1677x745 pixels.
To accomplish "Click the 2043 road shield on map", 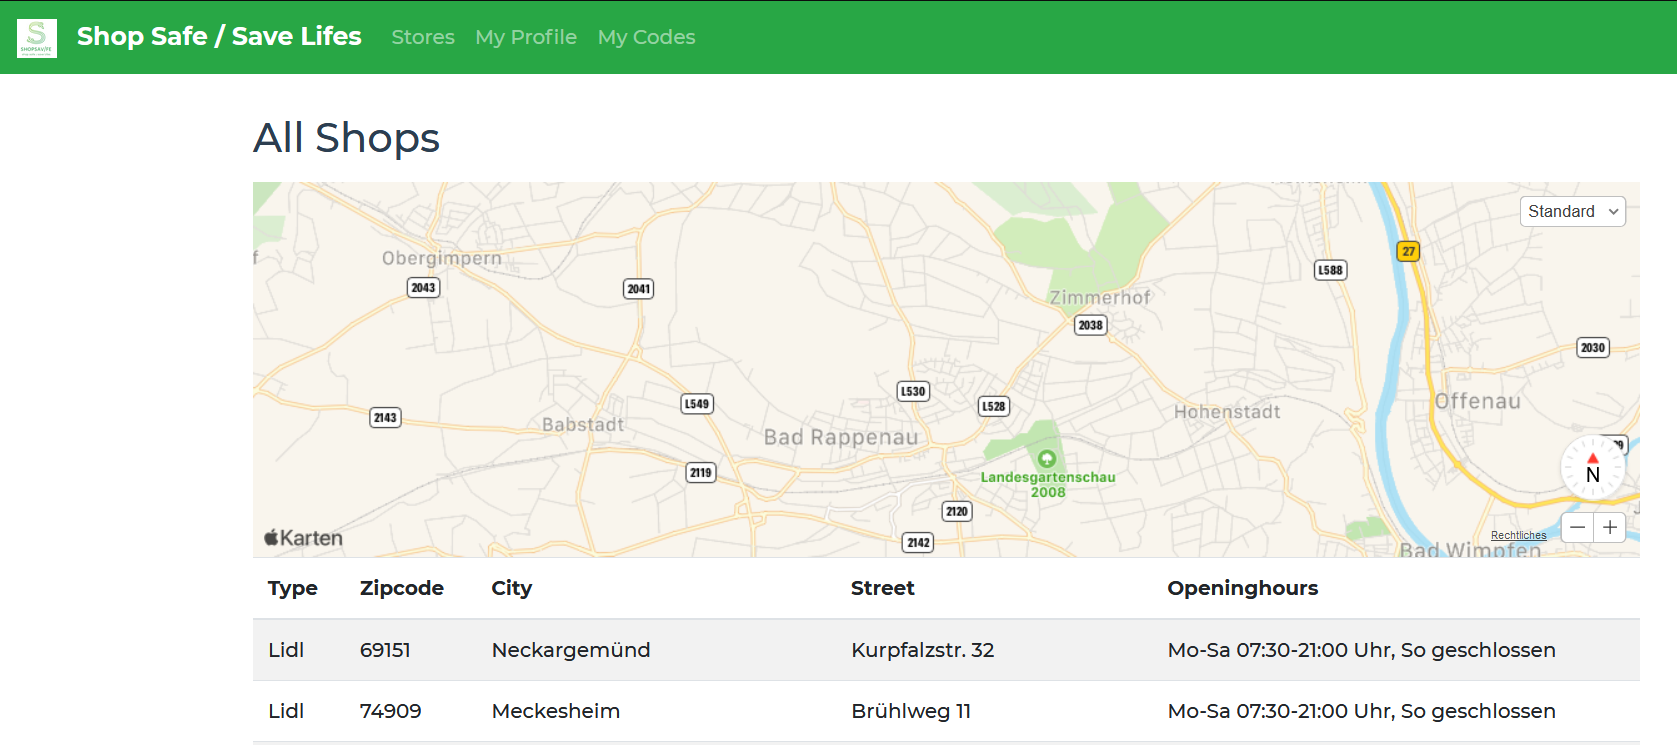I will pyautogui.click(x=424, y=288).
